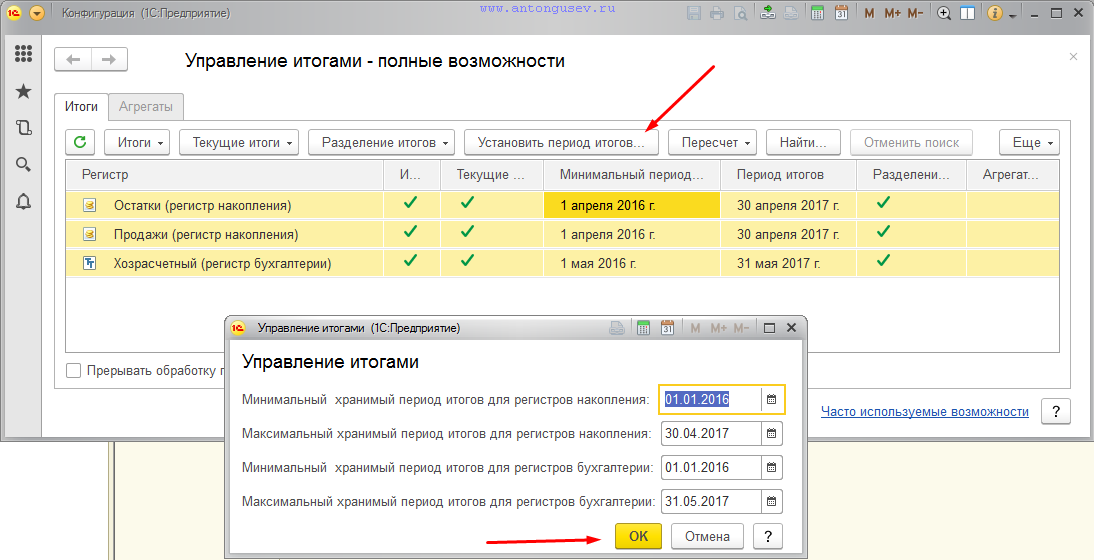
Task: Click the M+ memory add button in main window
Action: tap(892, 13)
